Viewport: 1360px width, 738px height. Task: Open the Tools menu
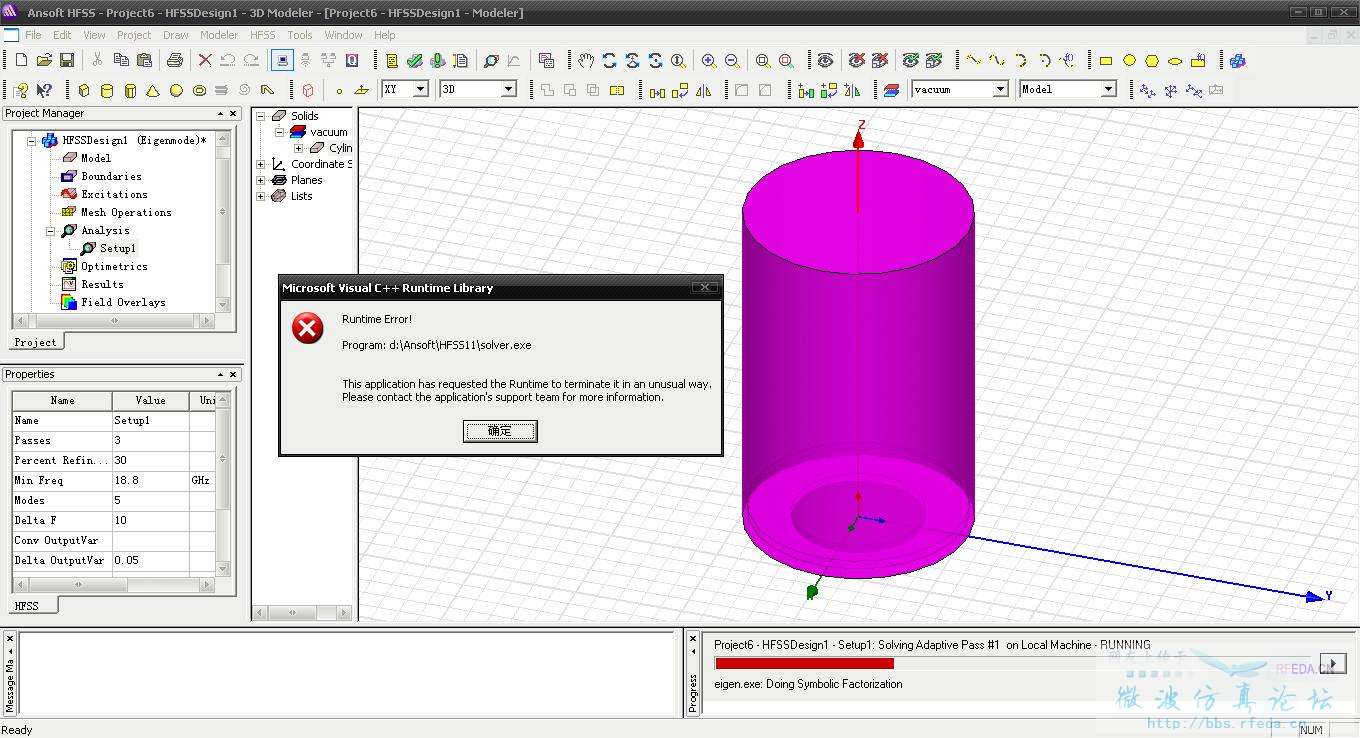tap(300, 35)
